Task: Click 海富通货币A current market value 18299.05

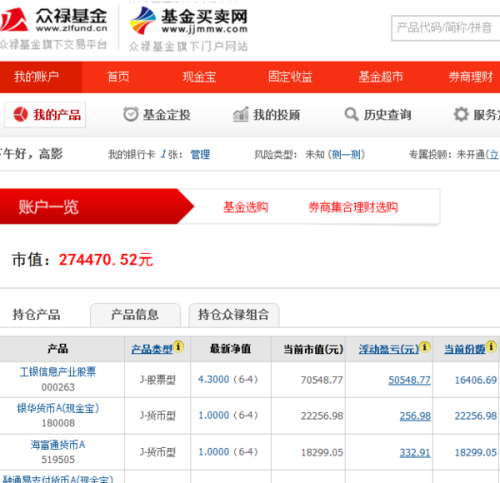Action: (322, 453)
